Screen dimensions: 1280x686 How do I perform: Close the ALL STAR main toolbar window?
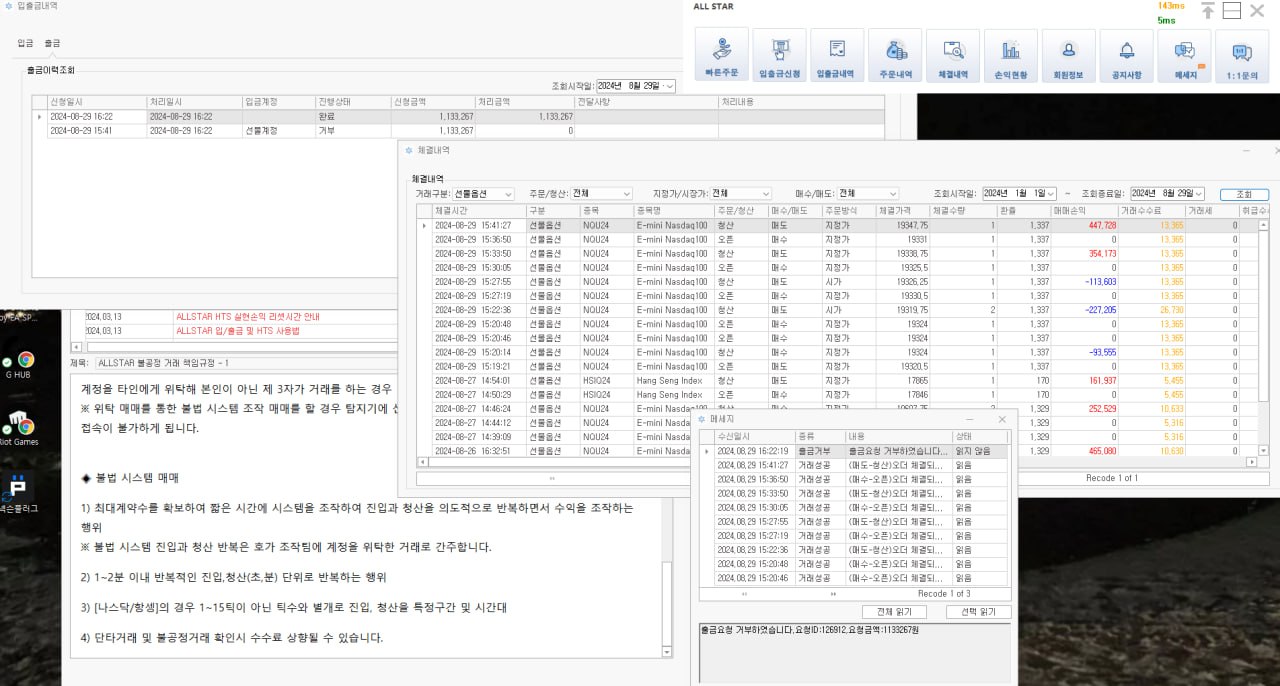coord(1257,10)
